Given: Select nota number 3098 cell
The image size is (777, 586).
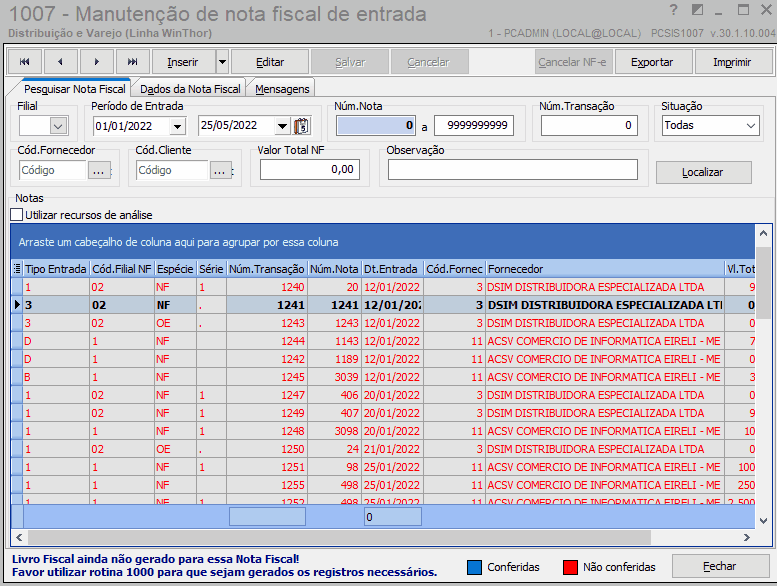Looking at the screenshot, I should 334,431.
